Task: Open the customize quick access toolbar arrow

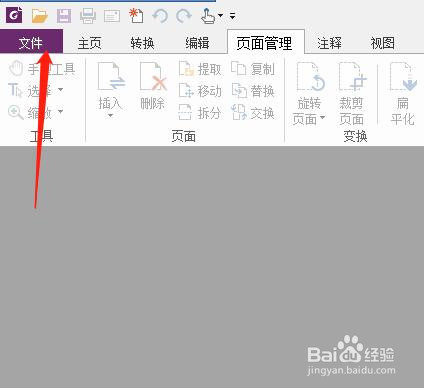Action: coord(233,16)
